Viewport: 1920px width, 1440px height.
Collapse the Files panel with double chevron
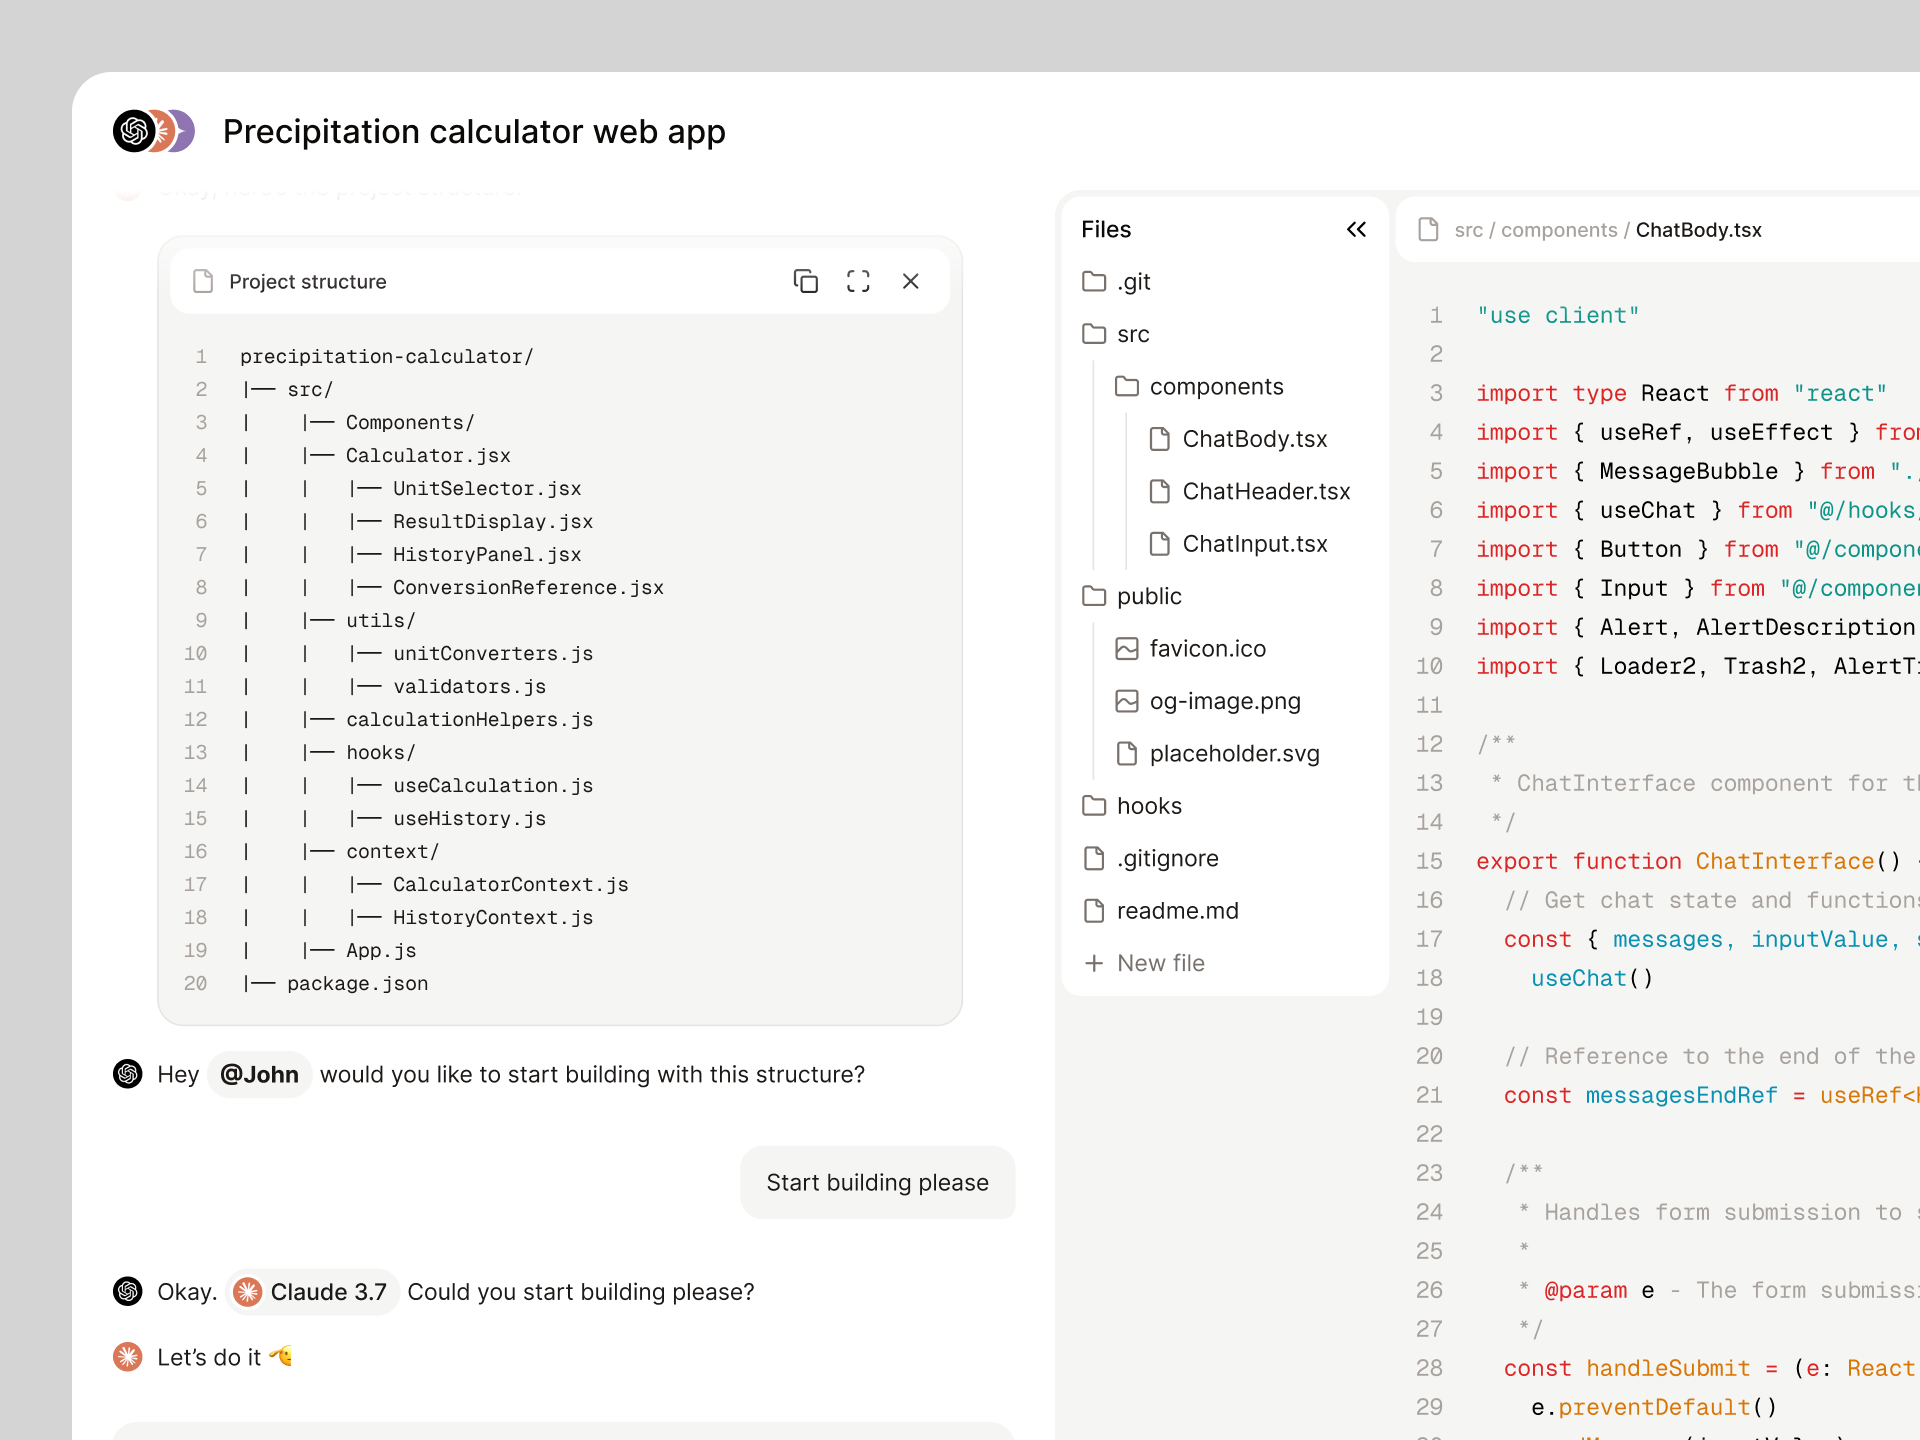pyautogui.click(x=1356, y=230)
